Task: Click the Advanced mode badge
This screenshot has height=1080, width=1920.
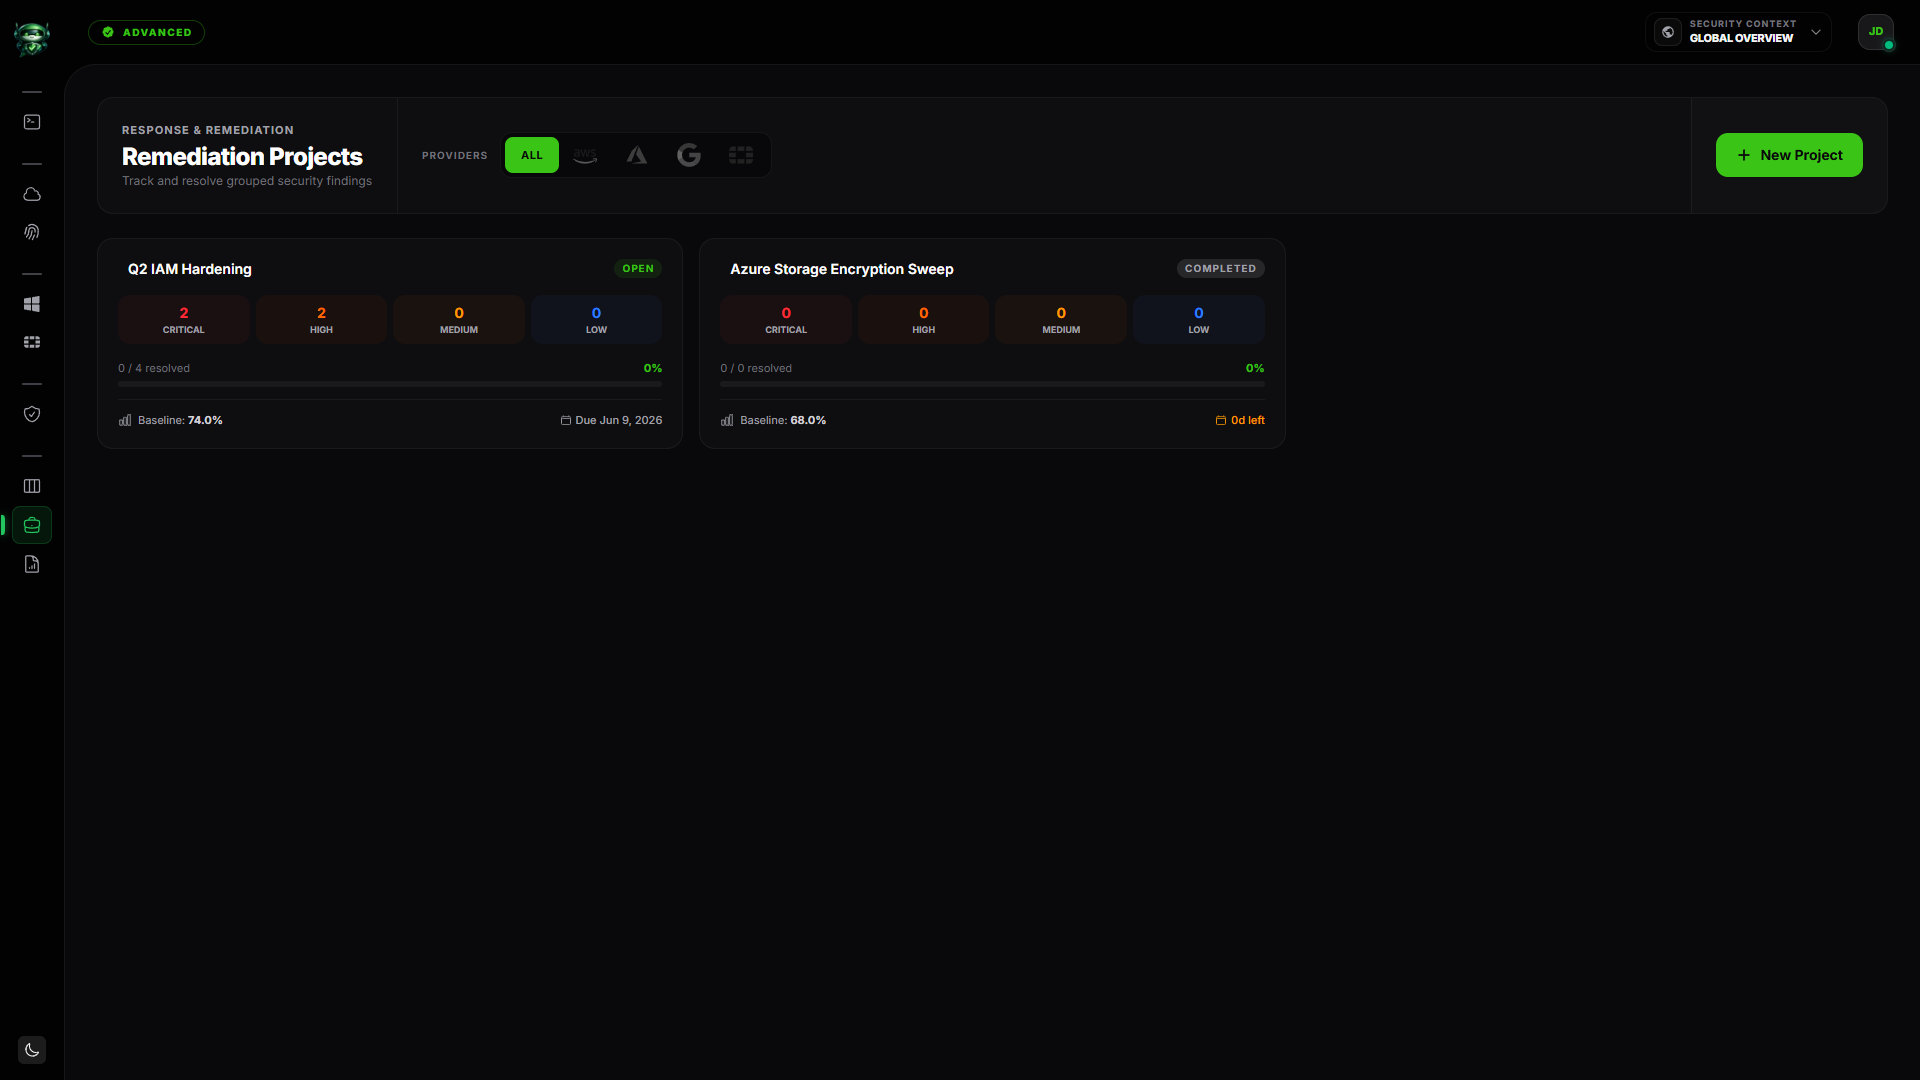Action: pos(146,32)
